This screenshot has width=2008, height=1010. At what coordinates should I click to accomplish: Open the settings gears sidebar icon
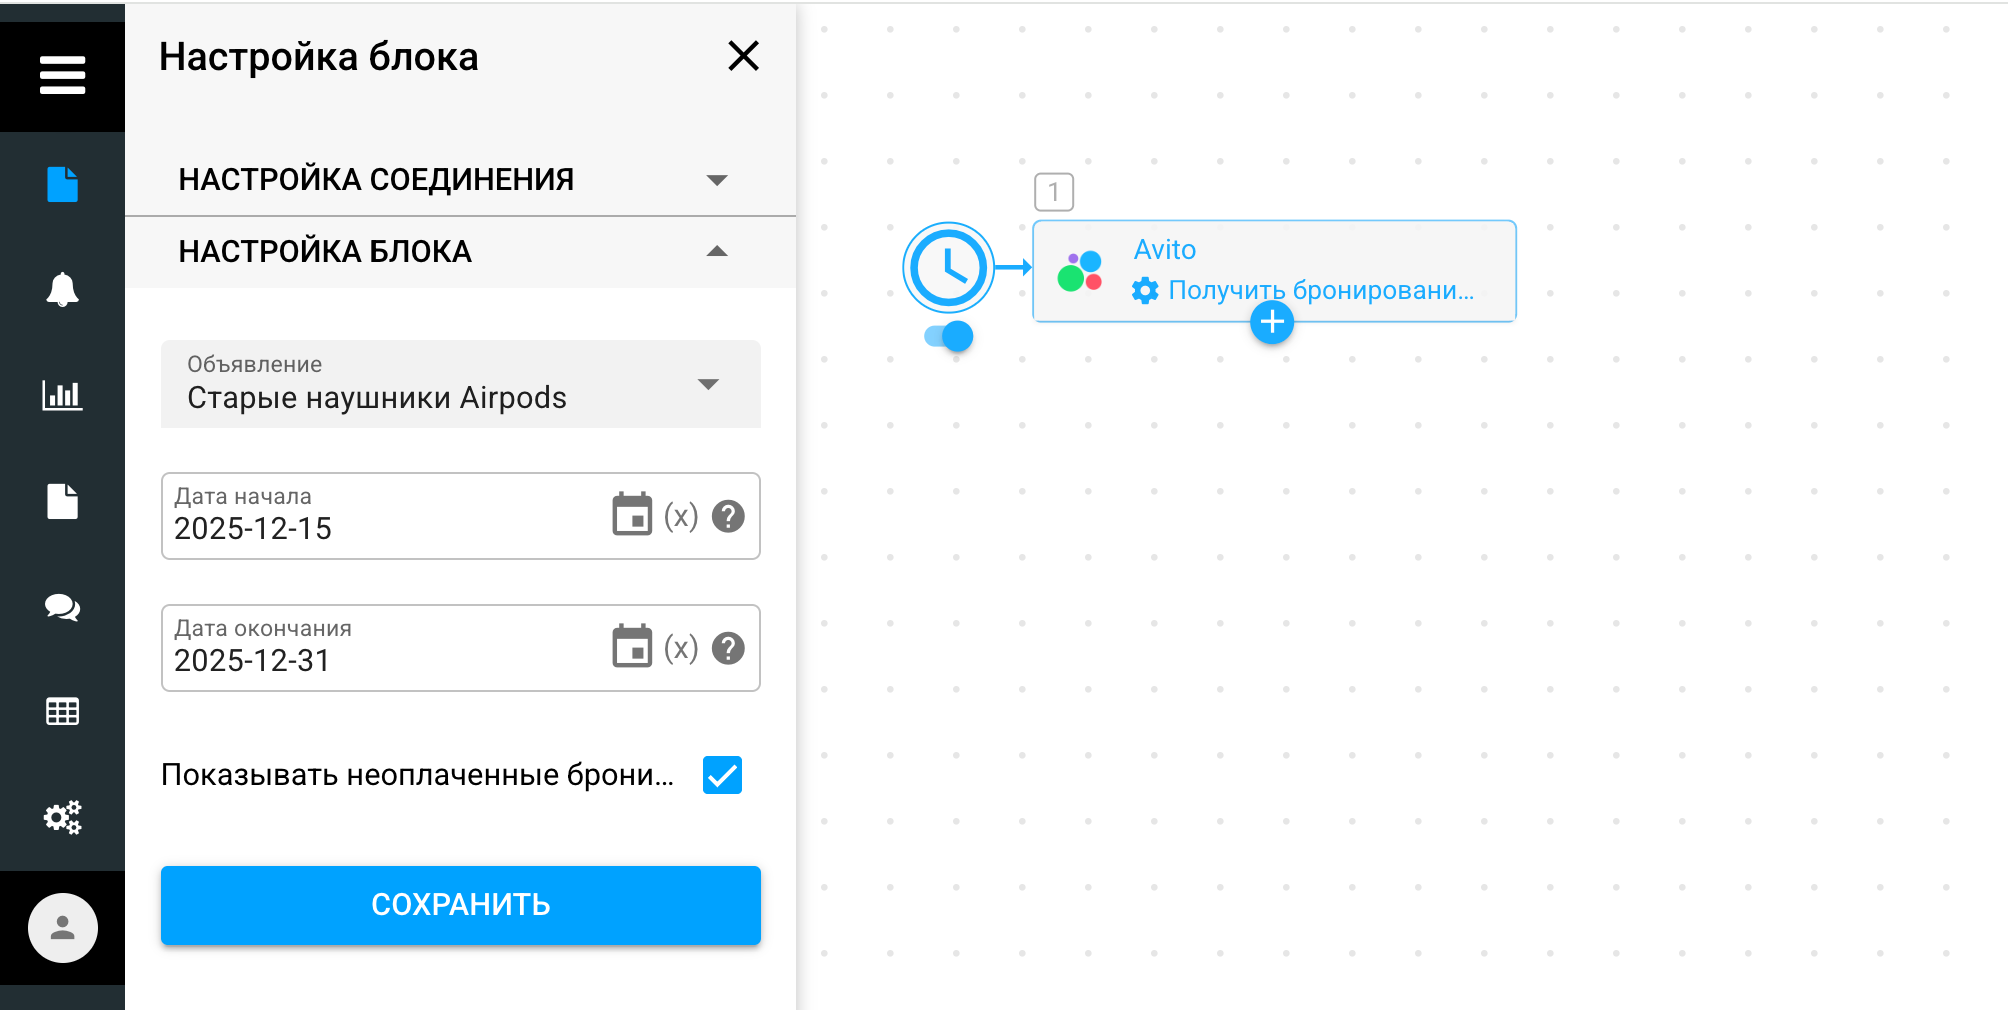pyautogui.click(x=62, y=817)
